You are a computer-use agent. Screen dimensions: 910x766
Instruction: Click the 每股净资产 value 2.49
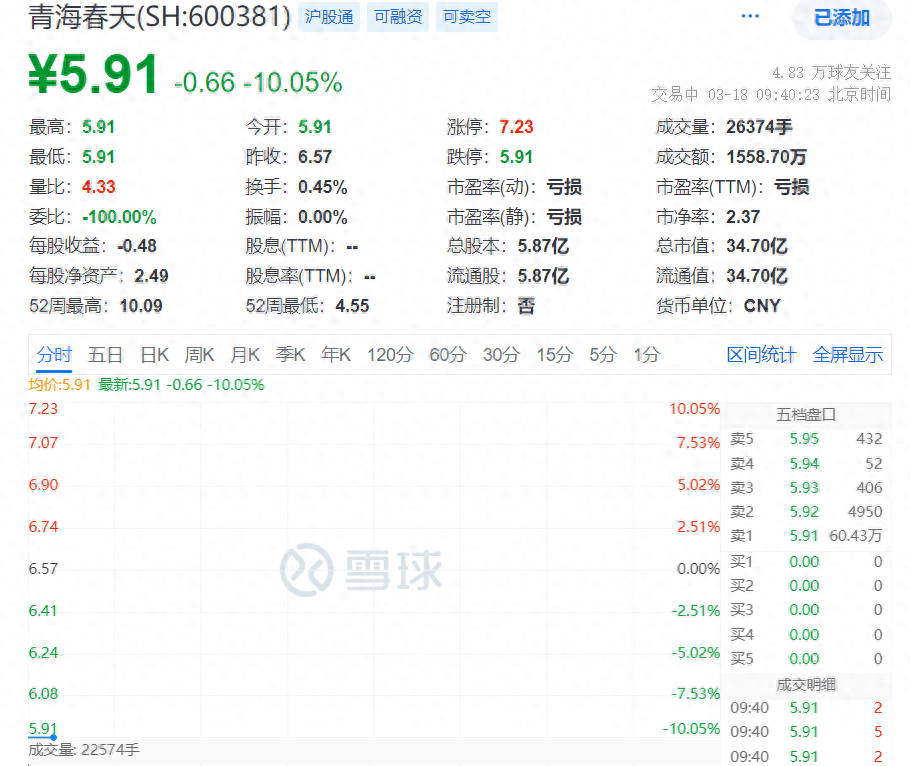(151, 276)
